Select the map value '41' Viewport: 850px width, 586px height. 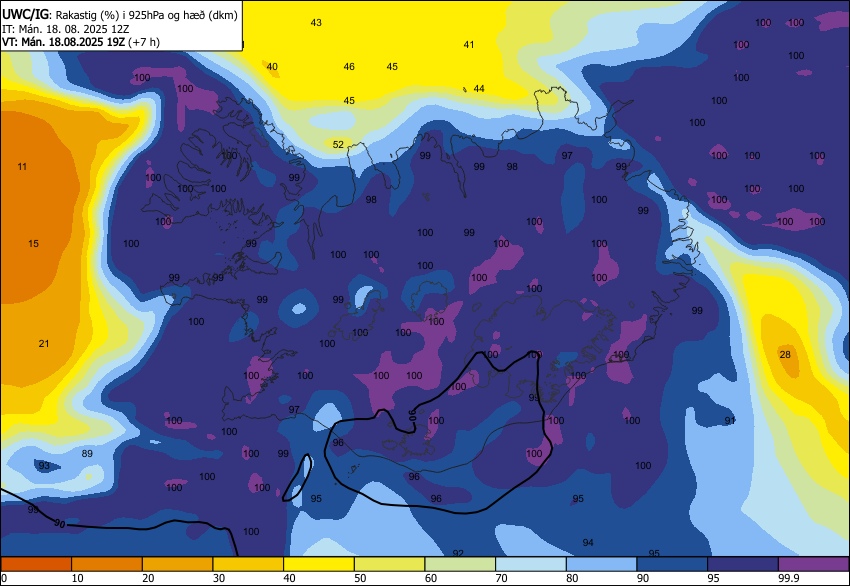469,44
